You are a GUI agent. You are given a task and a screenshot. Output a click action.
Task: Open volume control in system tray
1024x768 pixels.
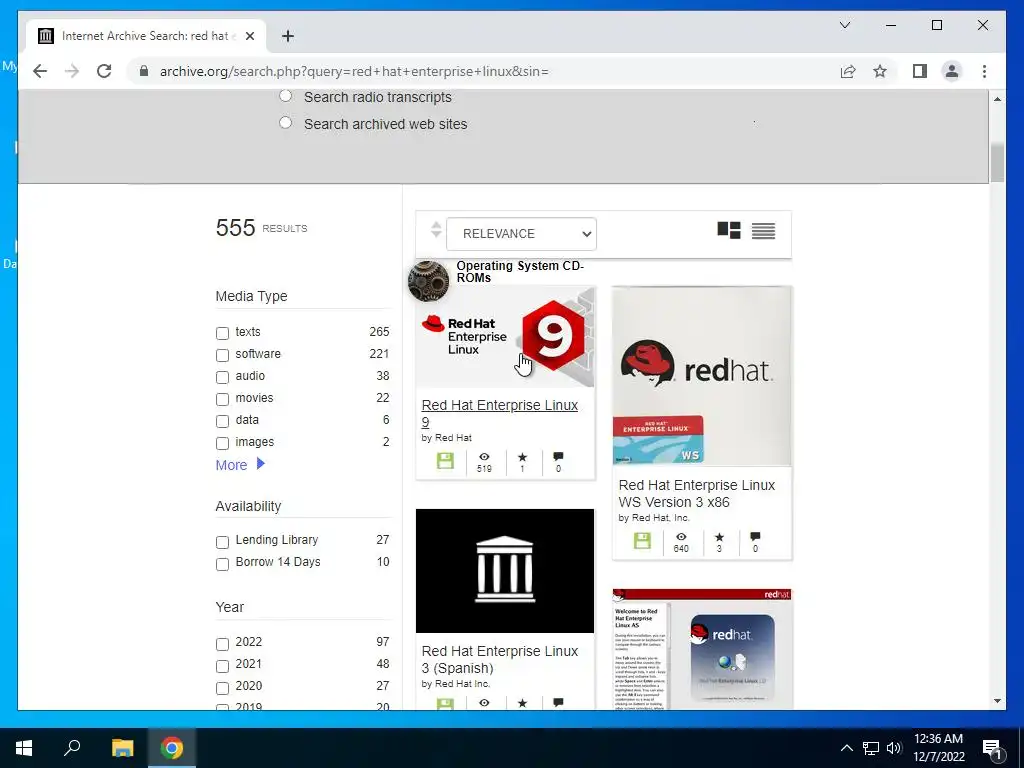tap(894, 748)
